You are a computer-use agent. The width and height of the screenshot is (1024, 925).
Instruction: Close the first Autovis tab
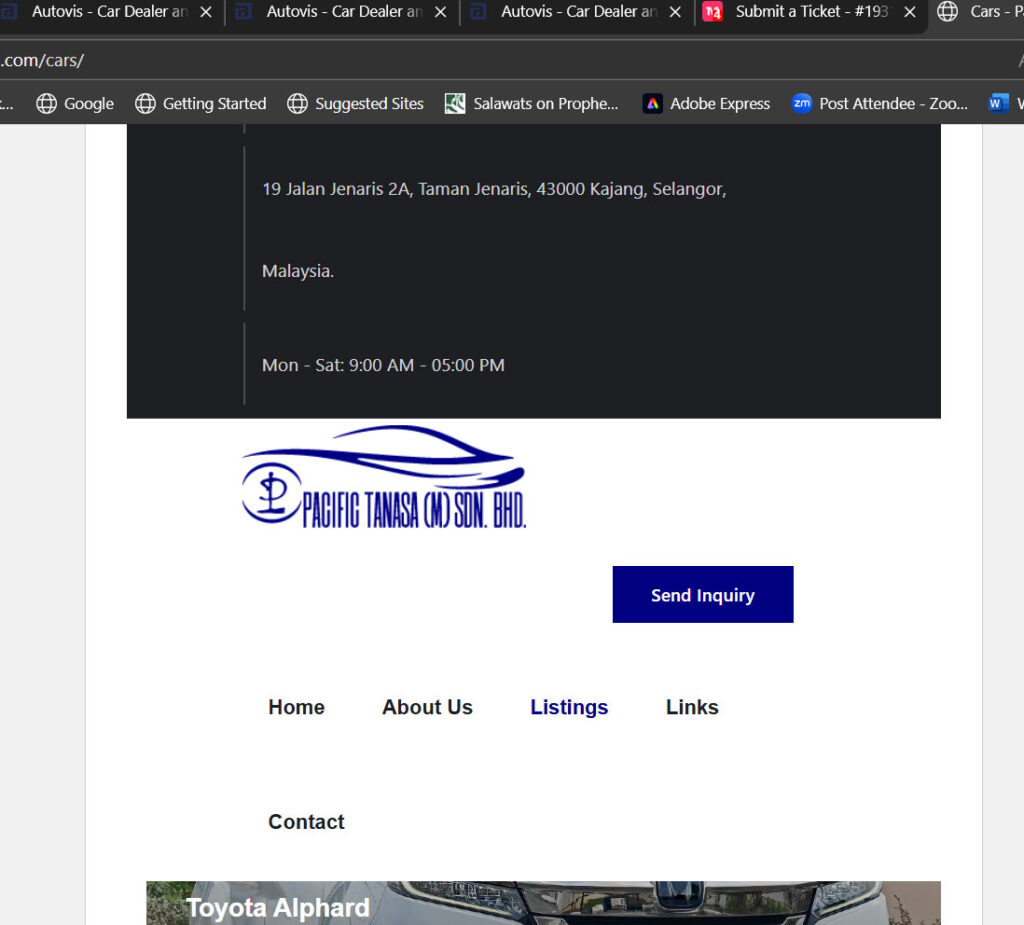[206, 12]
